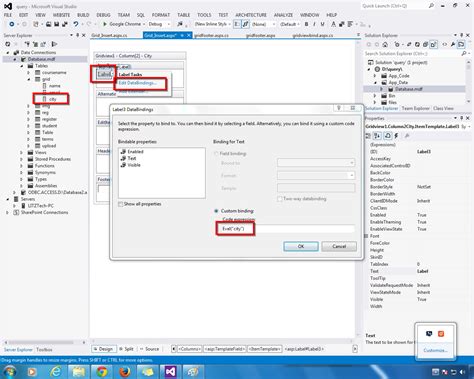Select the student table in Server Explorer
The image size is (474, 379).
tap(49, 126)
